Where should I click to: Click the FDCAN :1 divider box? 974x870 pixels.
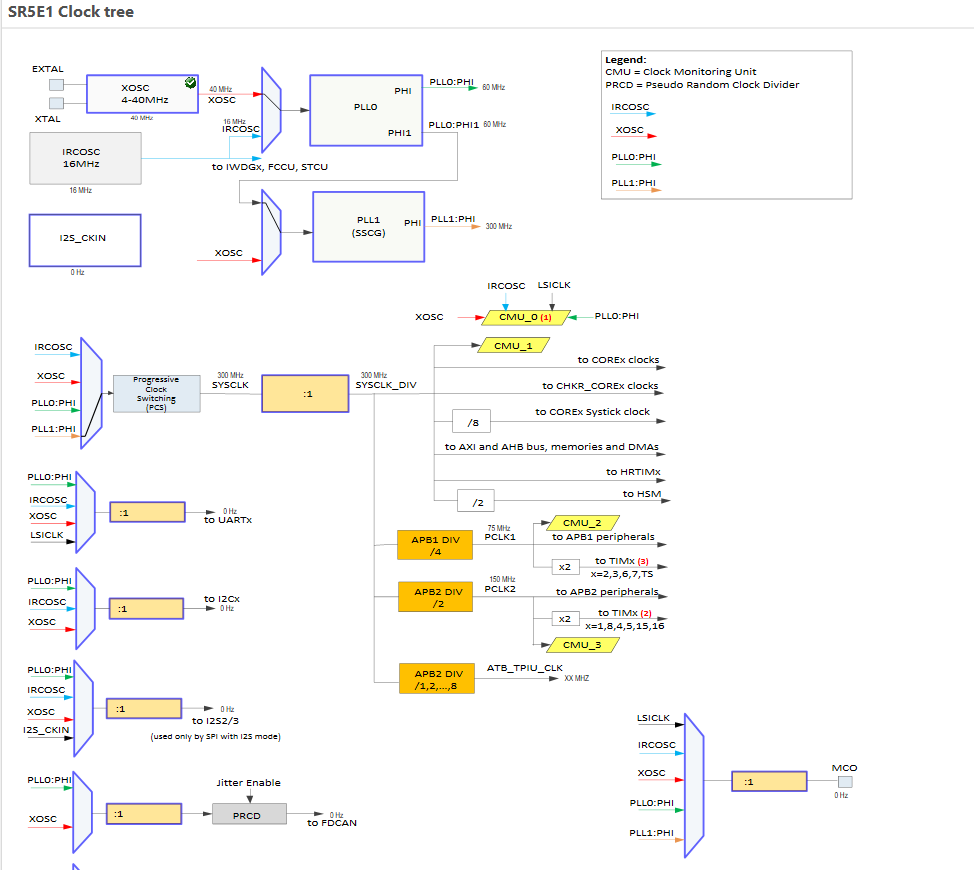click(144, 813)
